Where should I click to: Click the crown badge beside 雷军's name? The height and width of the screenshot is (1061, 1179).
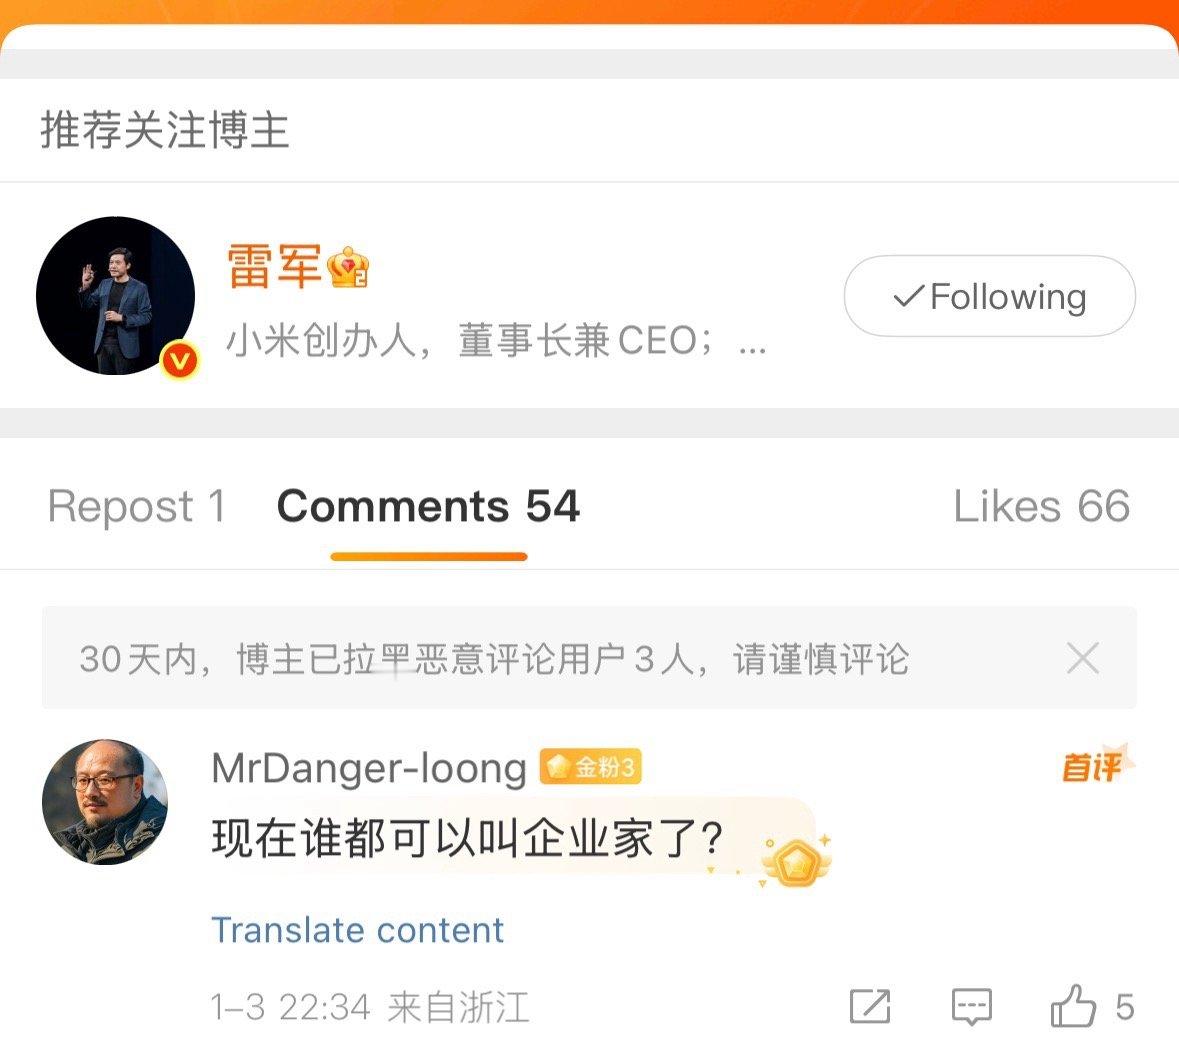[349, 265]
